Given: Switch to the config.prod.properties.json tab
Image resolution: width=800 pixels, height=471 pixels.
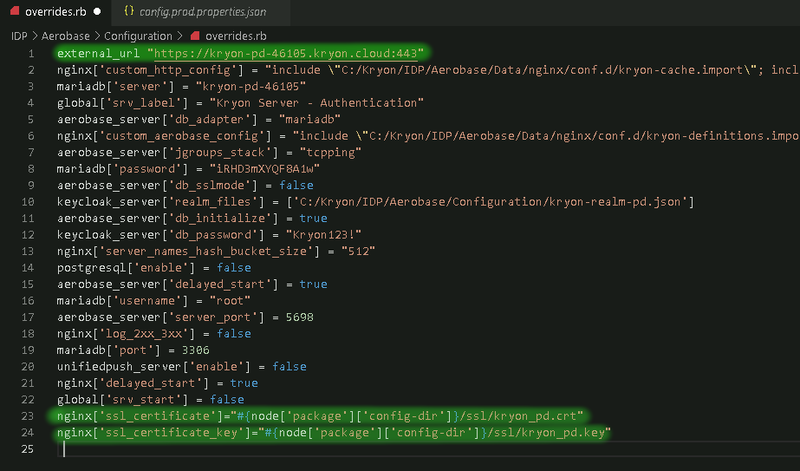Looking at the screenshot, I should click(x=206, y=11).
